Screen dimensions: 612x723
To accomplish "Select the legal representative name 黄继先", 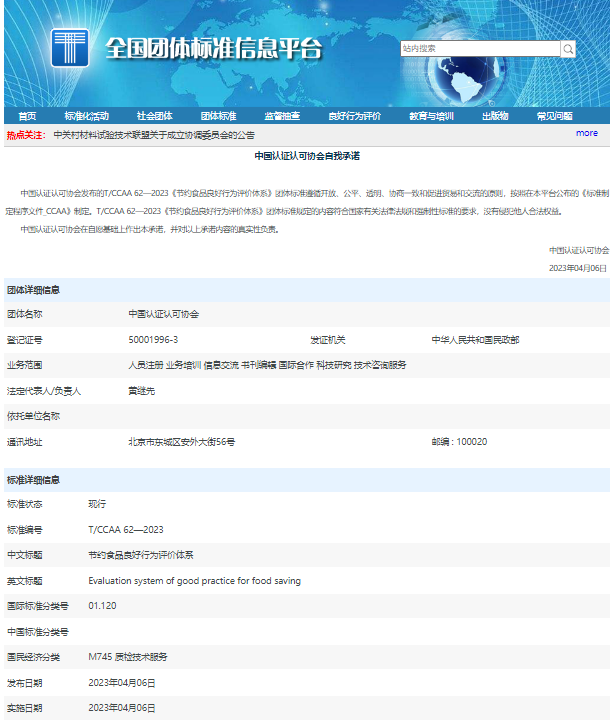I will [x=142, y=391].
